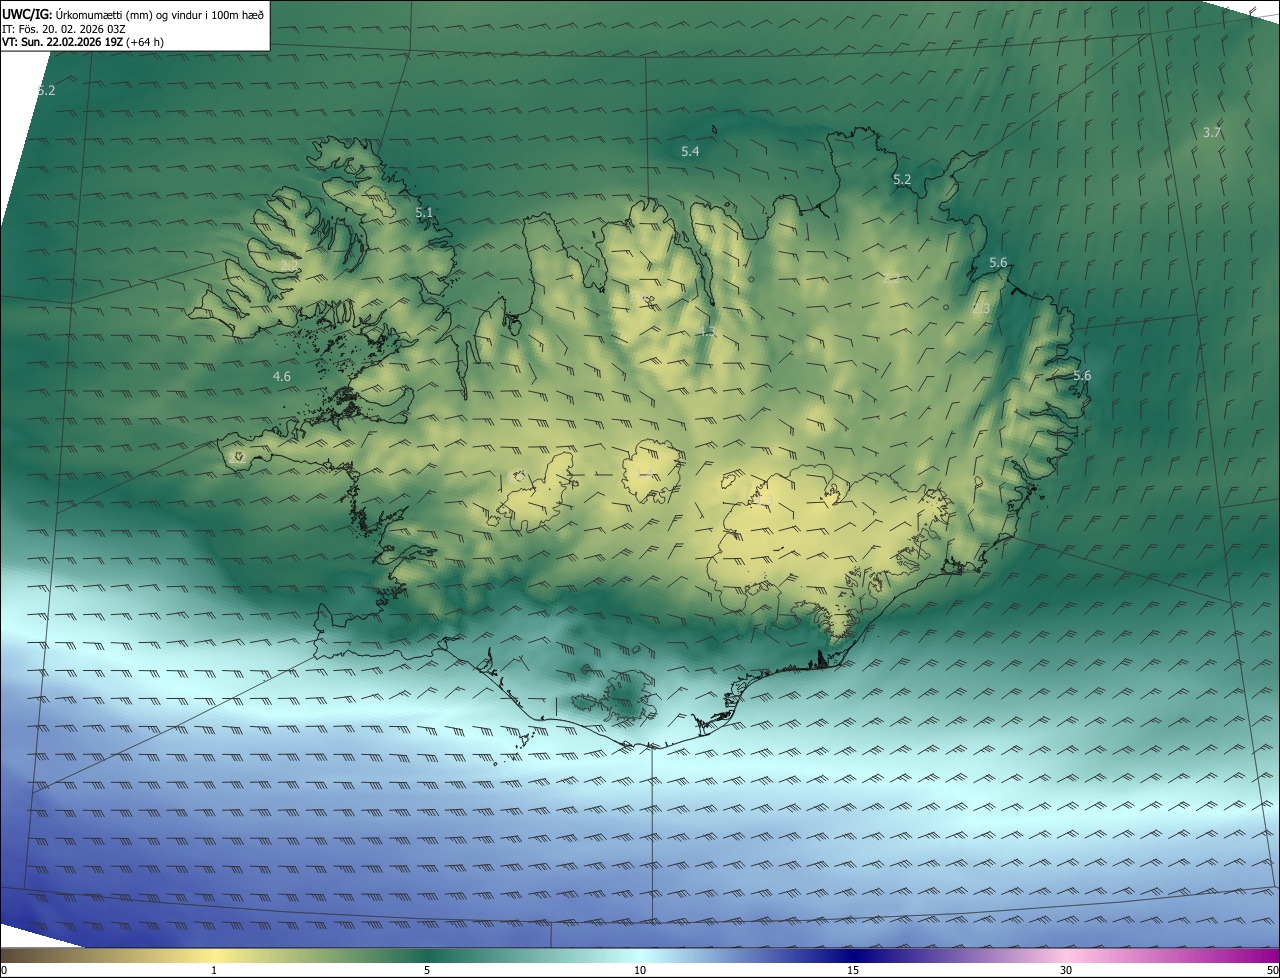Click the color scale tick labeled 50
This screenshot has width=1280, height=978.
[x=1272, y=970]
